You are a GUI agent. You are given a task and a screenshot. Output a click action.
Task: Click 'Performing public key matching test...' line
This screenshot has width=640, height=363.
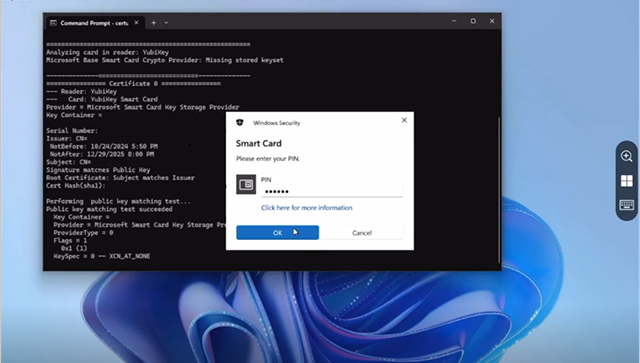tap(118, 201)
